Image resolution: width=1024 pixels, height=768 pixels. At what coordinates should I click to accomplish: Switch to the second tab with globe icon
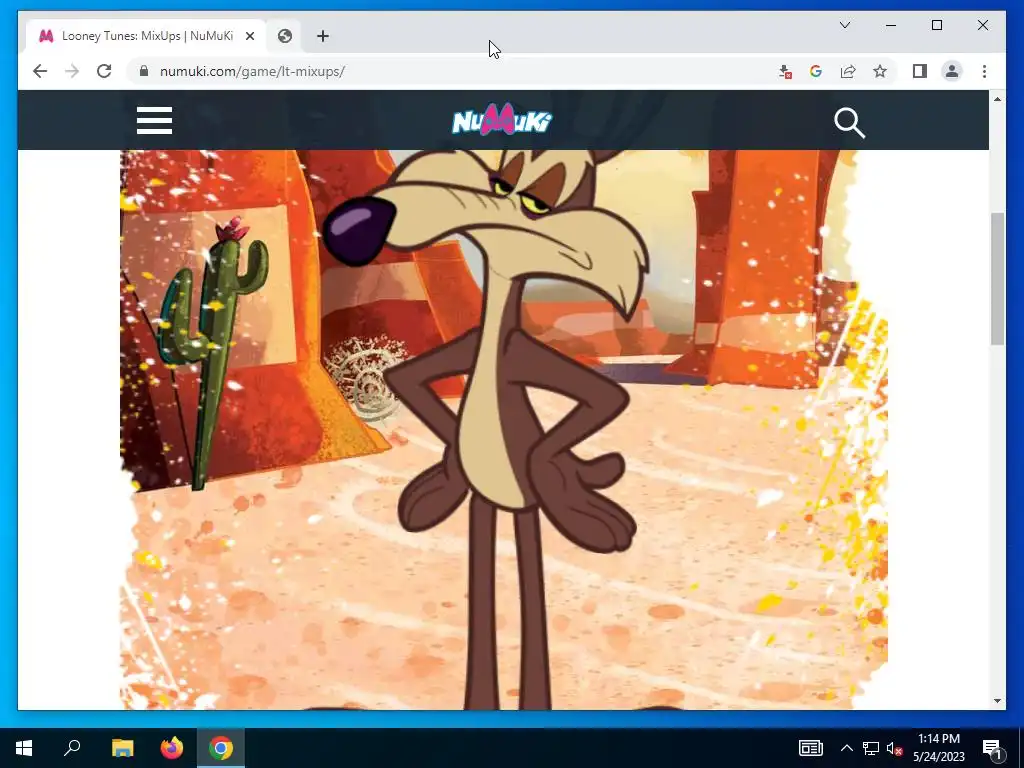(x=285, y=36)
